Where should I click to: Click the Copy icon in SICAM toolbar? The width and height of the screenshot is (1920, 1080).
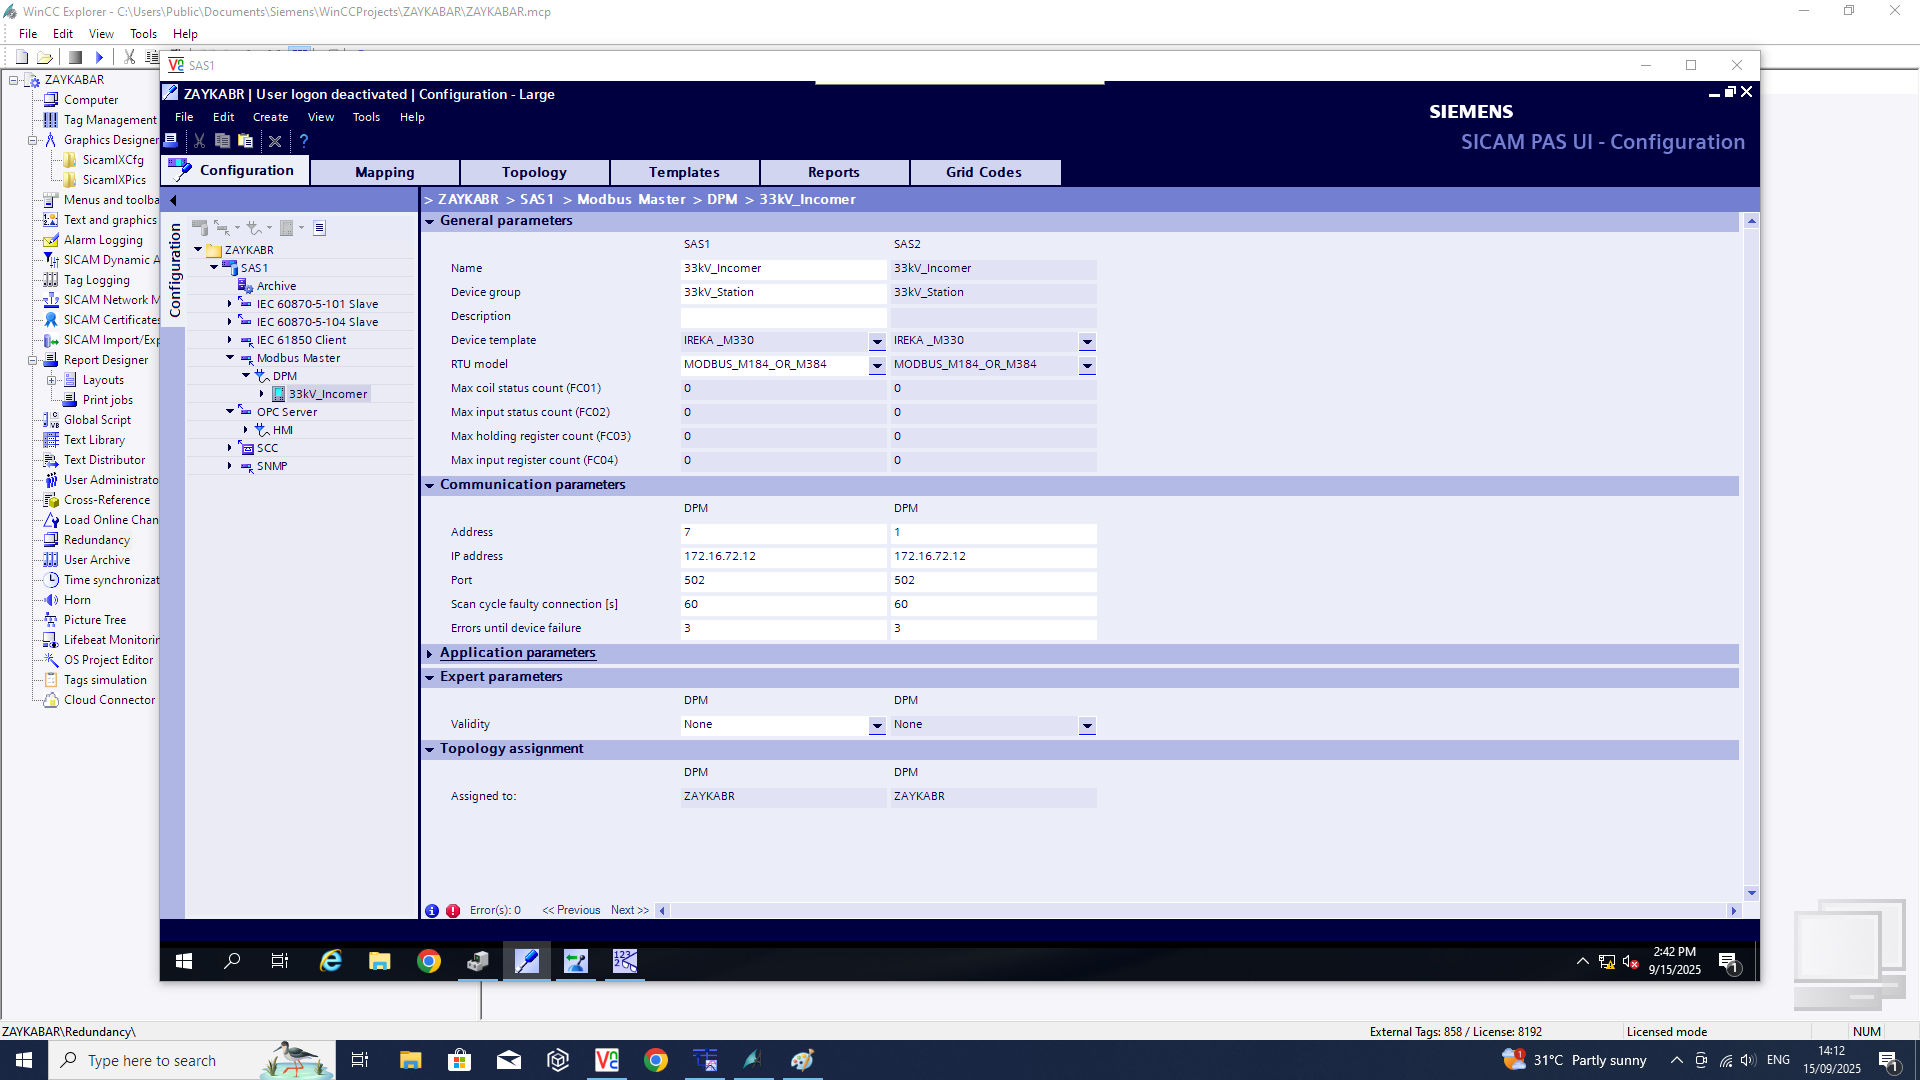(222, 141)
